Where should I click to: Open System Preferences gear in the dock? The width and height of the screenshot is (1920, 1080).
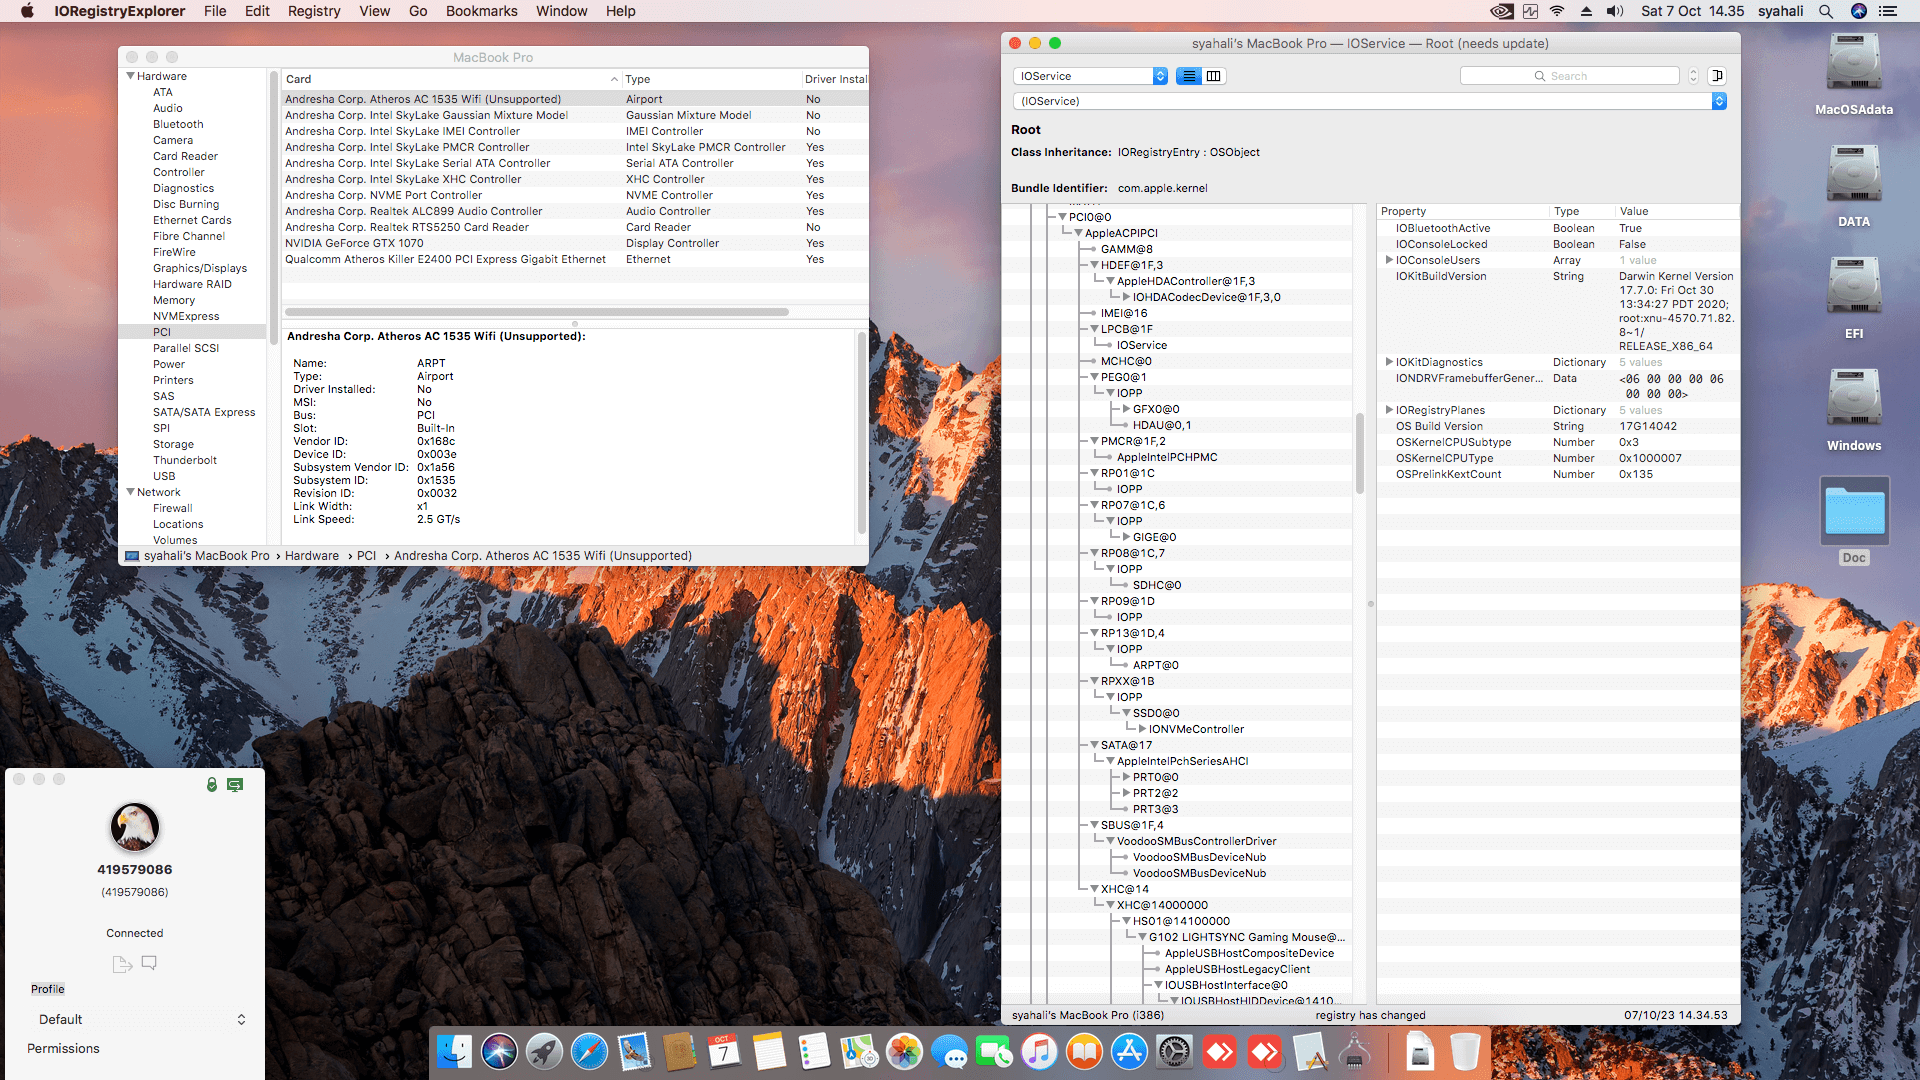(1174, 1052)
